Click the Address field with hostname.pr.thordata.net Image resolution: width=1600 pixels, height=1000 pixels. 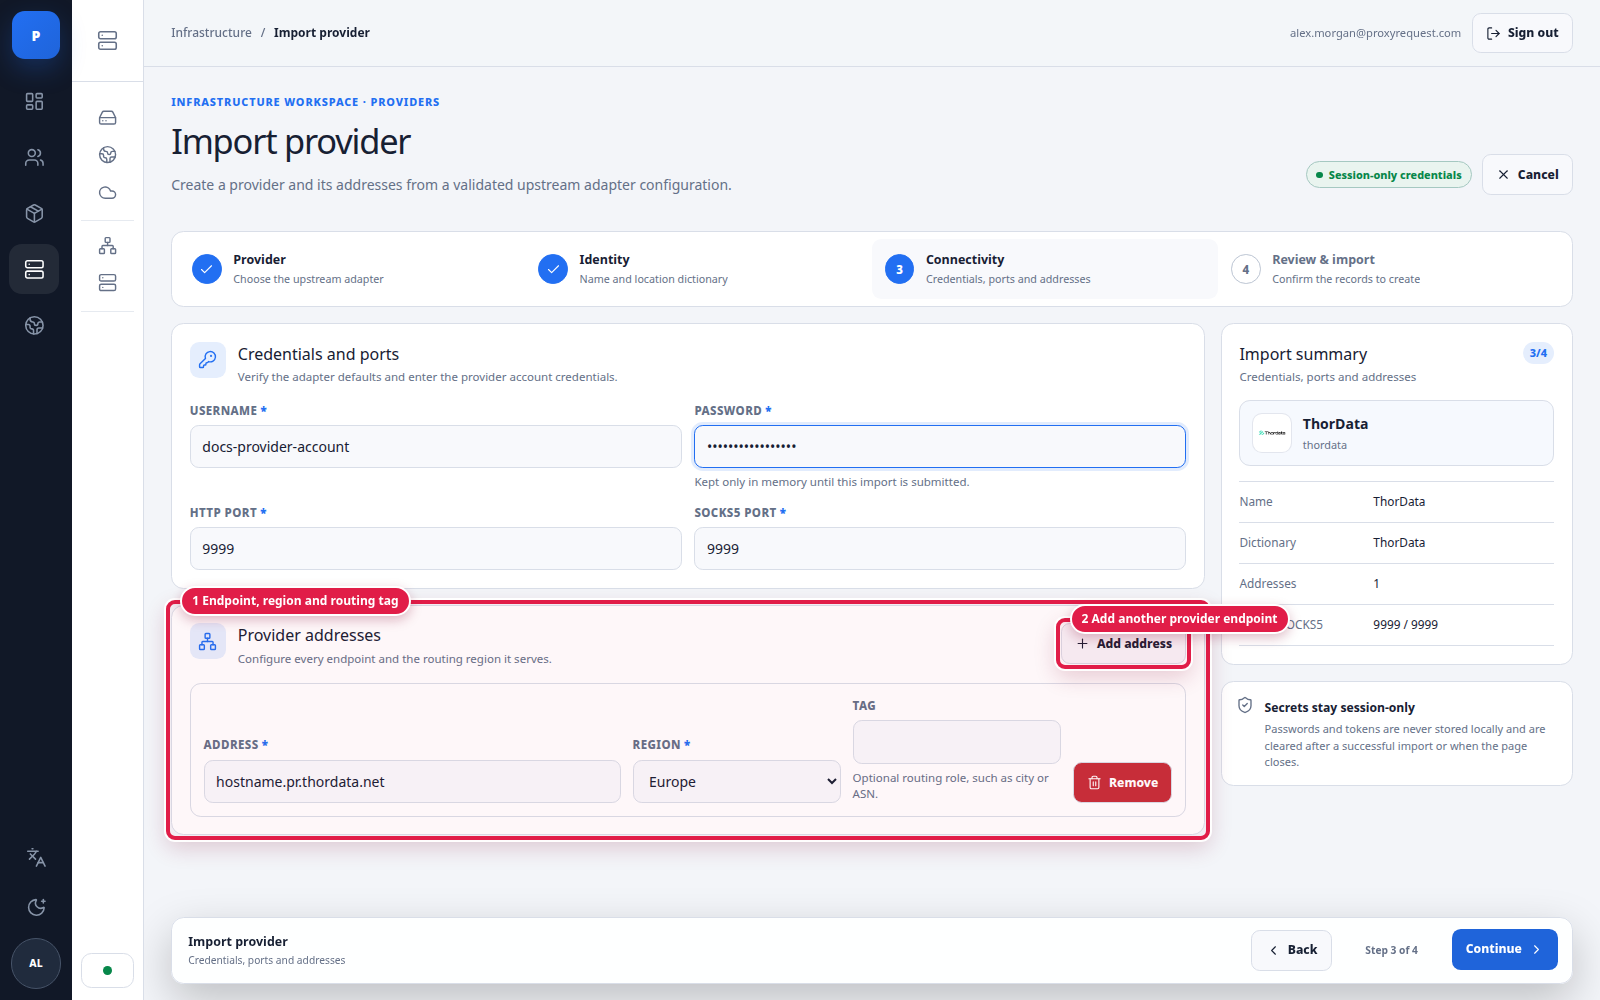(412, 782)
